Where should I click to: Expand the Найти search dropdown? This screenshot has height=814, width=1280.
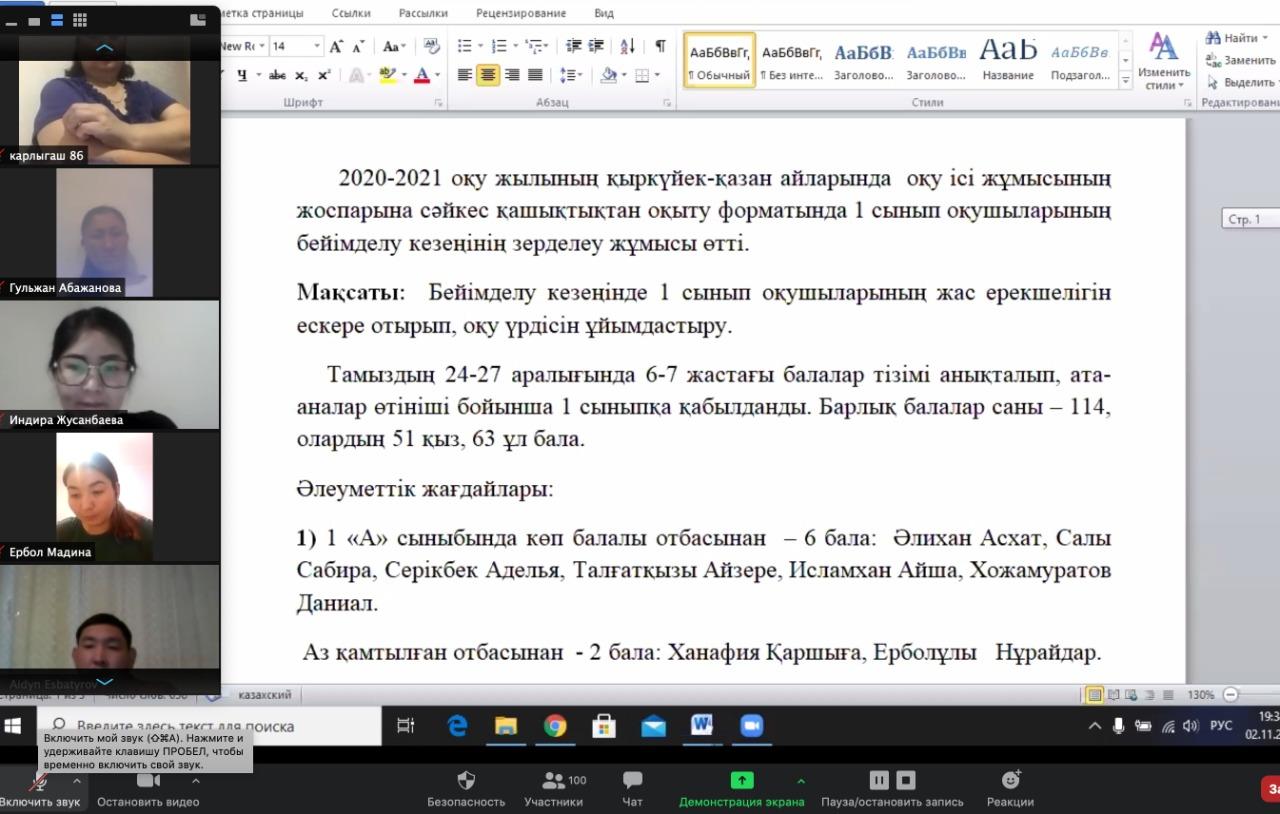coord(1266,38)
